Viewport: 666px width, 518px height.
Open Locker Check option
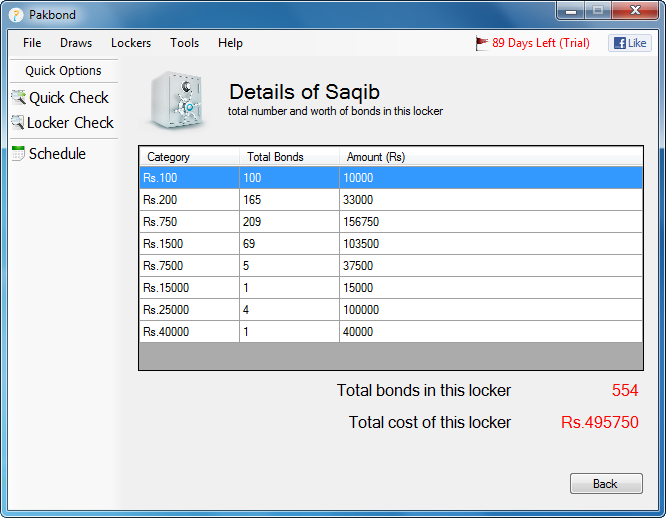pyautogui.click(x=70, y=123)
